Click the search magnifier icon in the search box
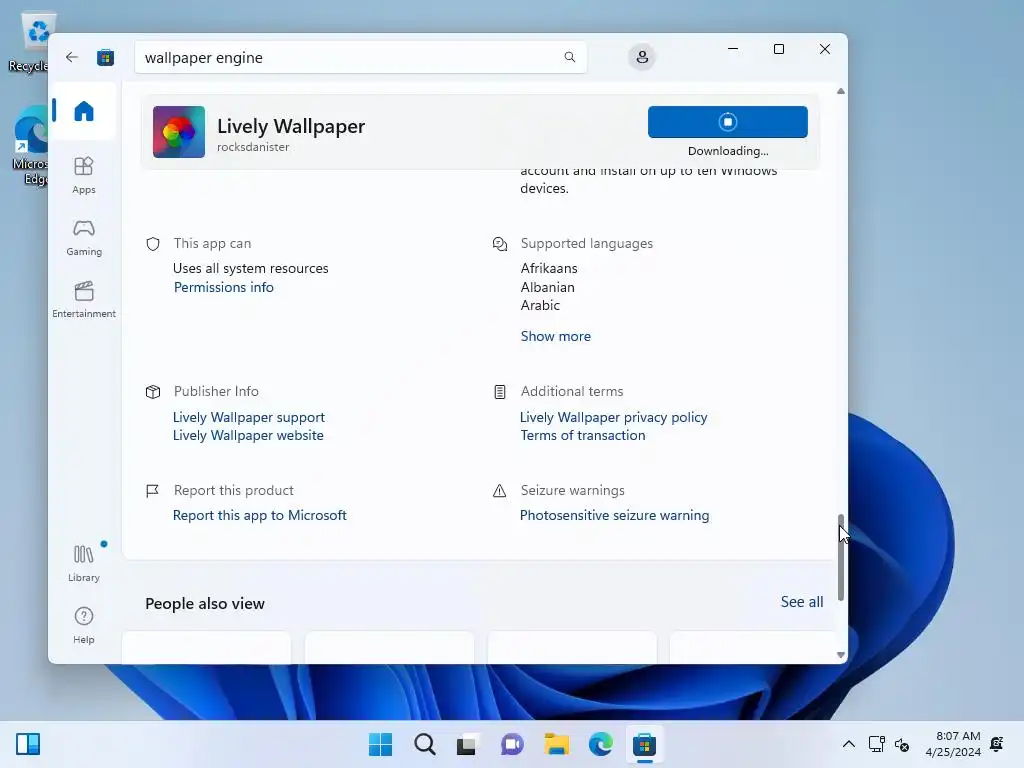 tap(569, 57)
